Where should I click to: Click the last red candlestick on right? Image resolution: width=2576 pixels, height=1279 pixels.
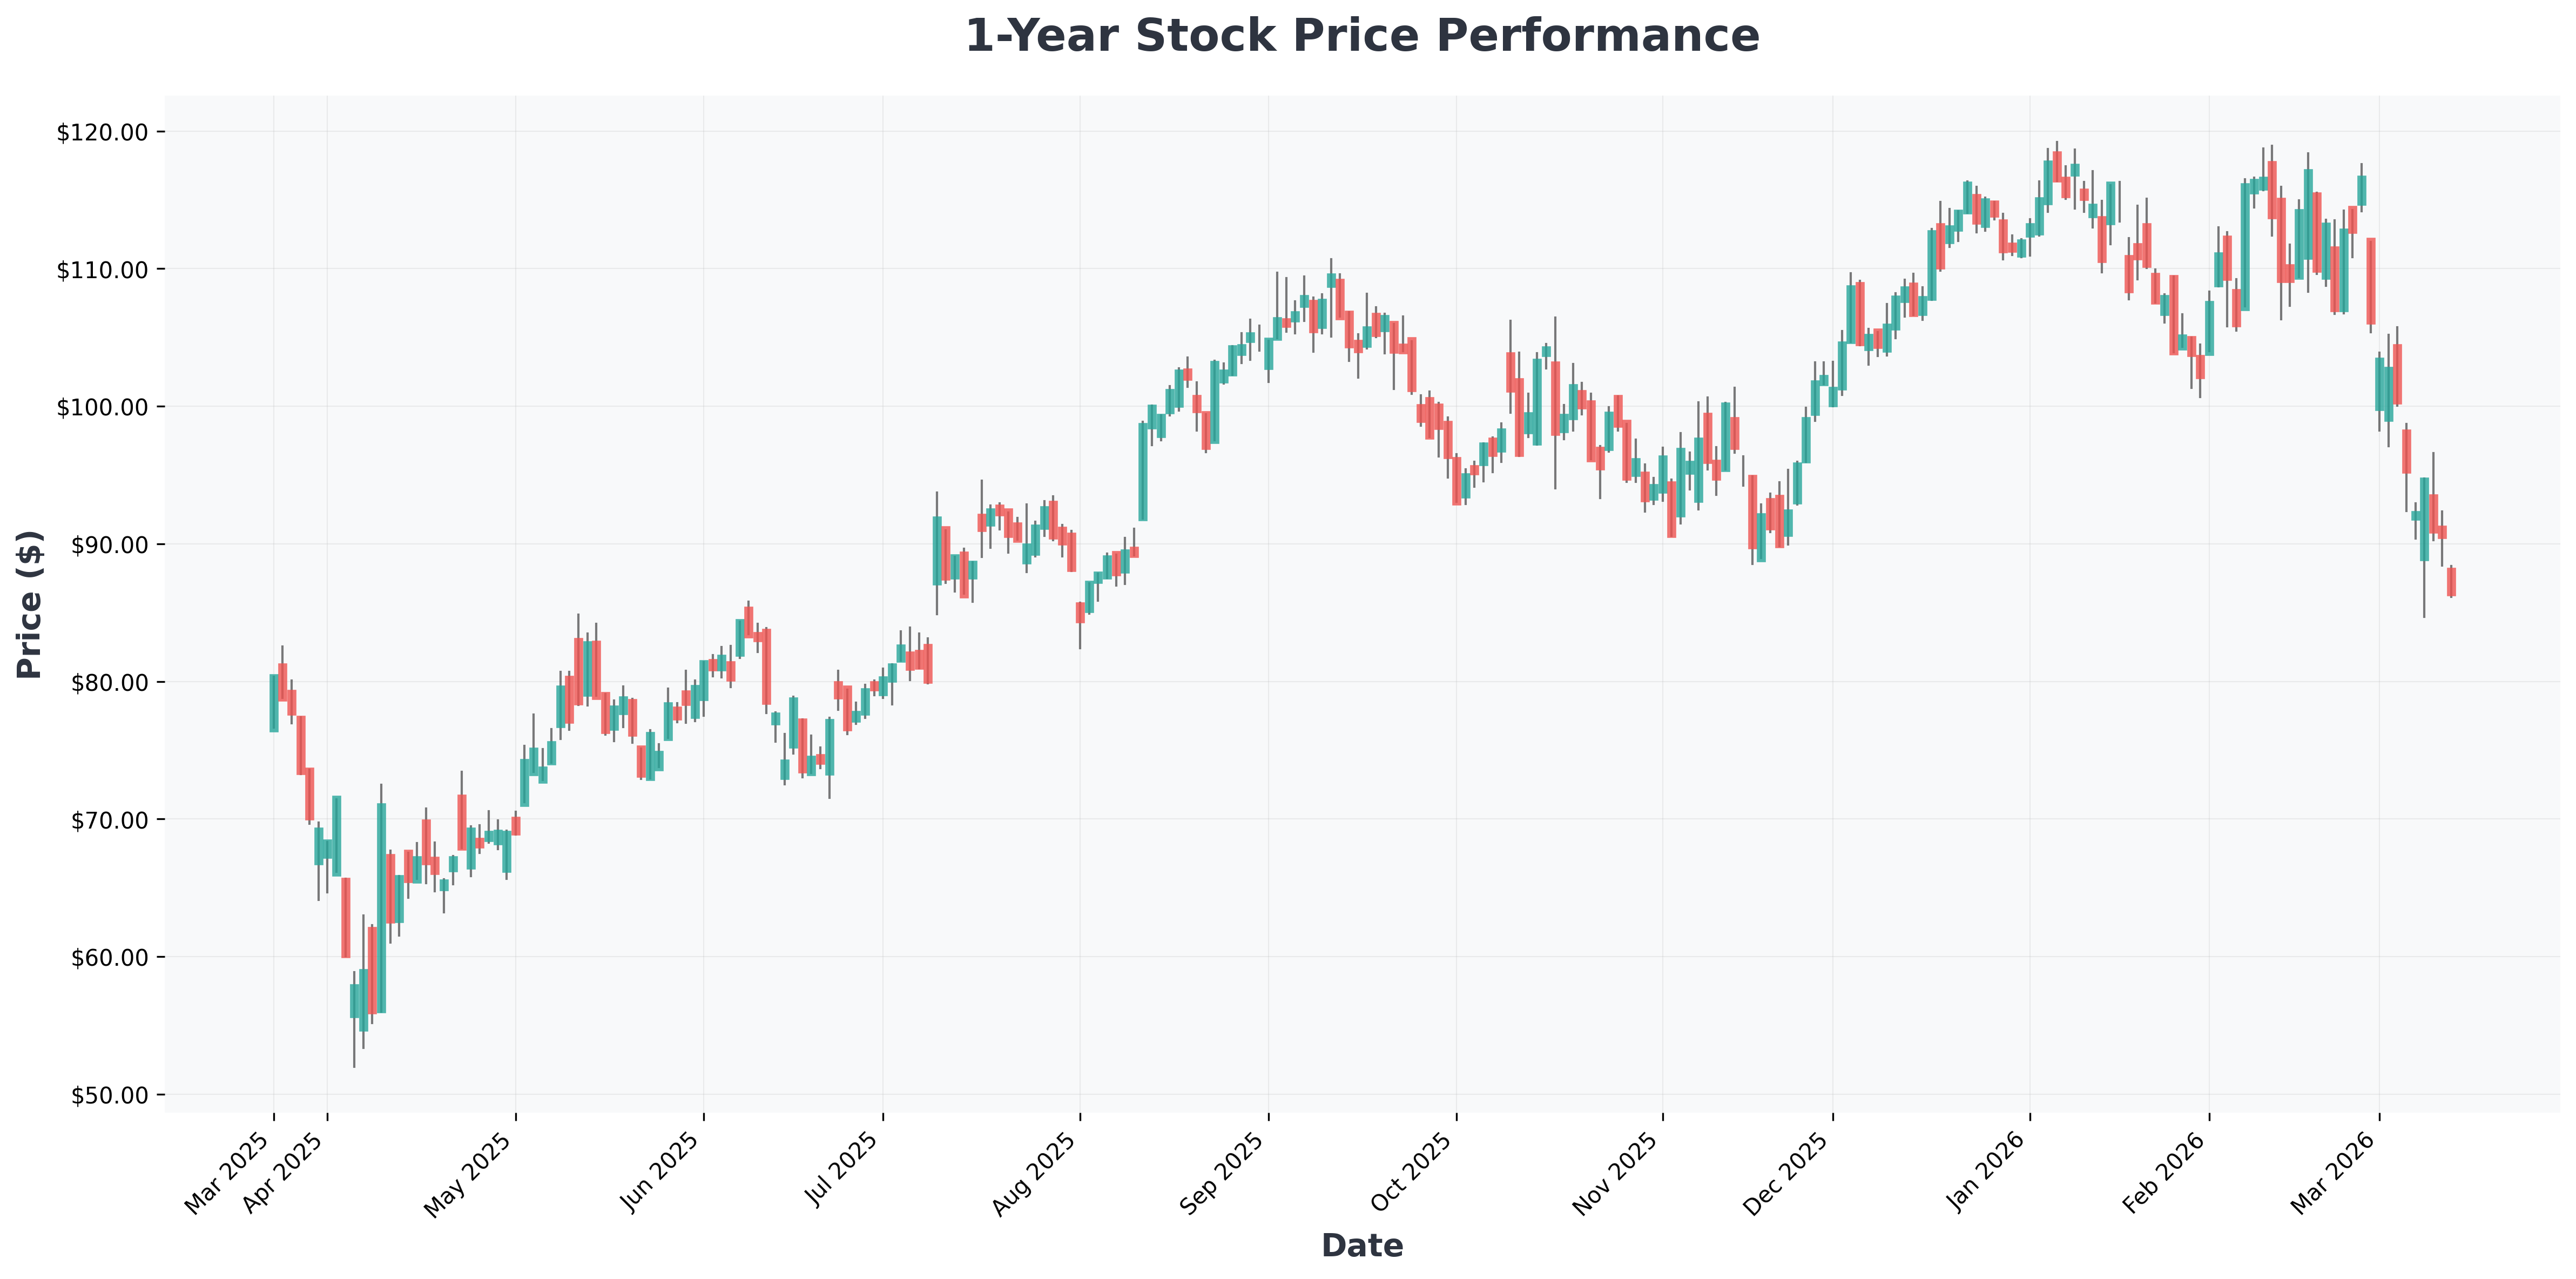(2451, 582)
